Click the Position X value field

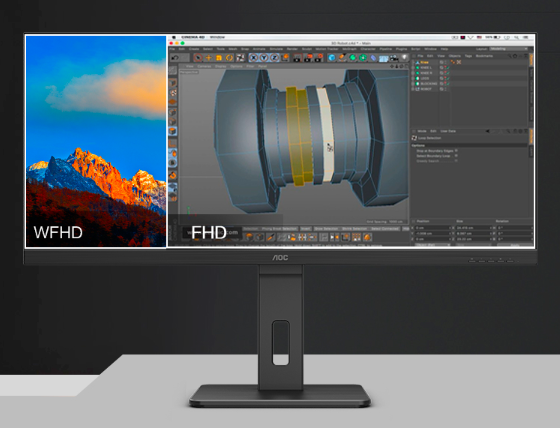coord(433,228)
